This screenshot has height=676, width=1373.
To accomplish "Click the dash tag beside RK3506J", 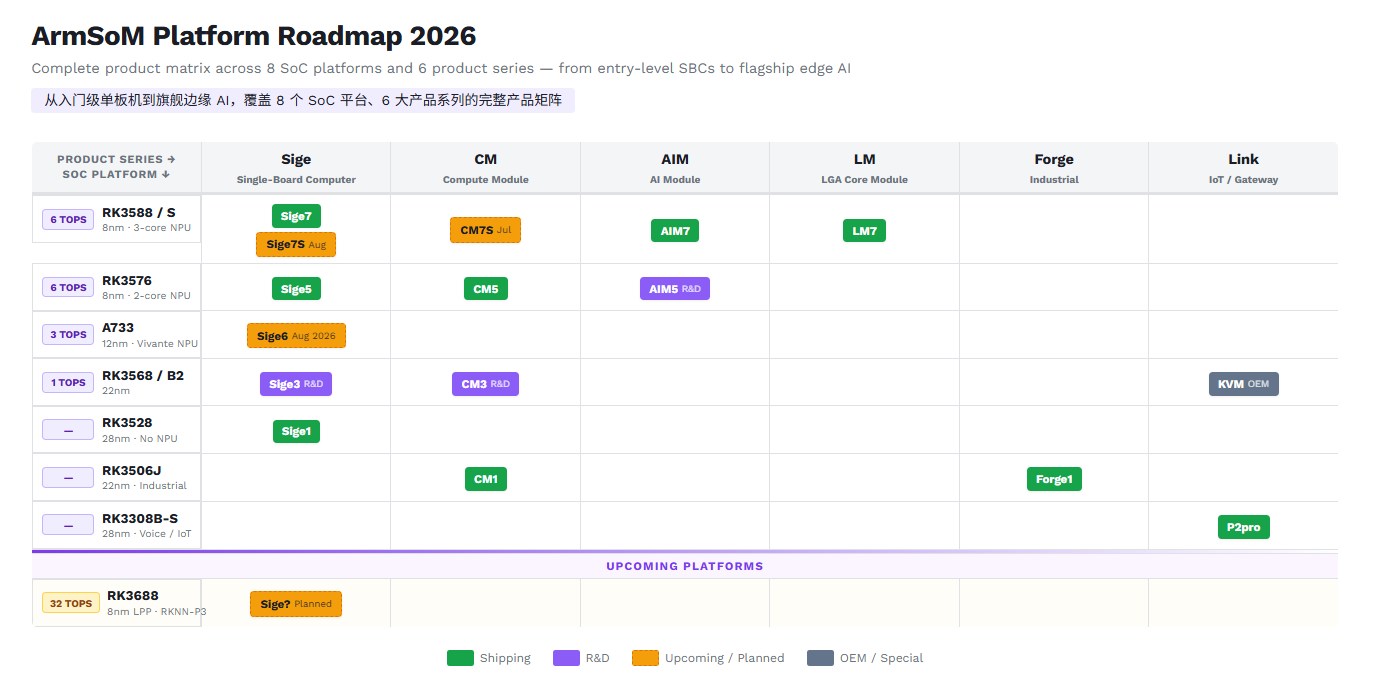I will (68, 478).
